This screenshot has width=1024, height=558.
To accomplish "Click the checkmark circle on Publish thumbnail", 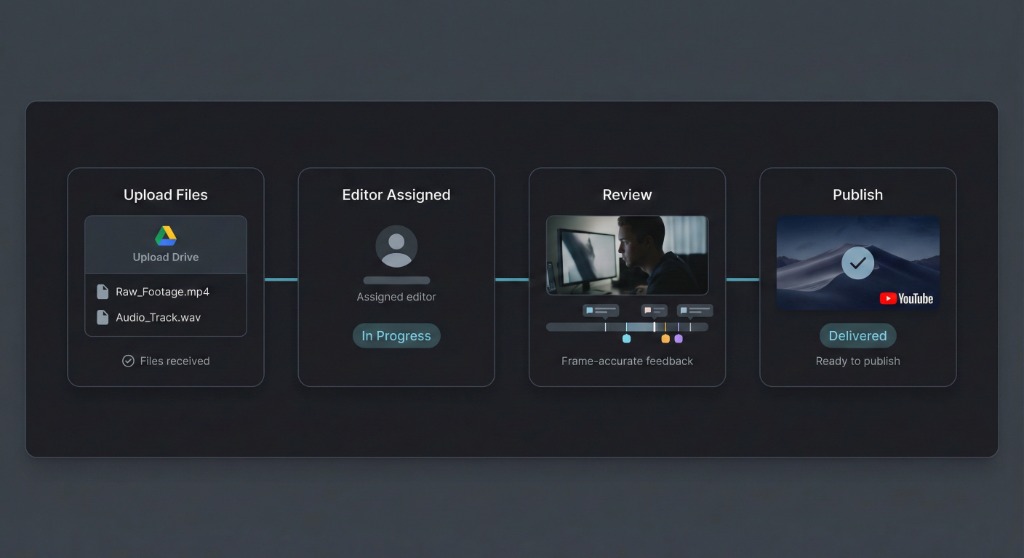I will pyautogui.click(x=857, y=263).
